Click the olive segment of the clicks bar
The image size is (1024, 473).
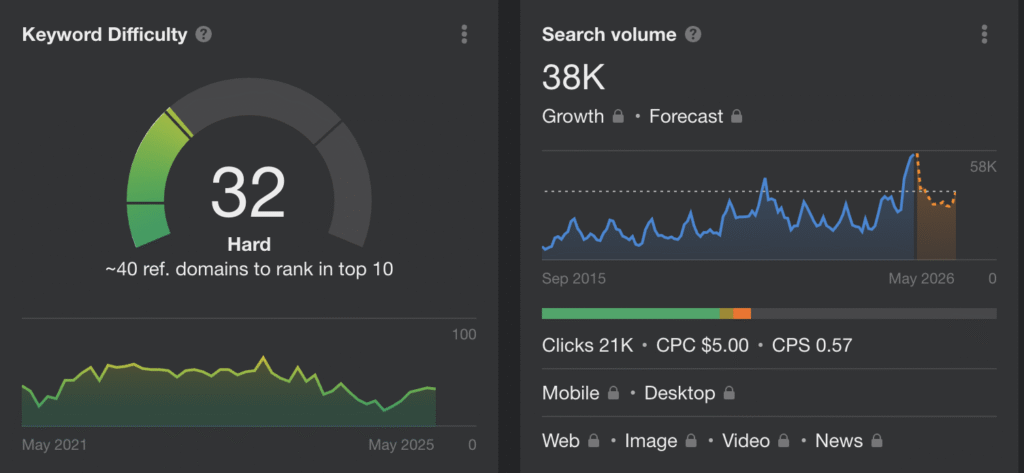point(726,314)
